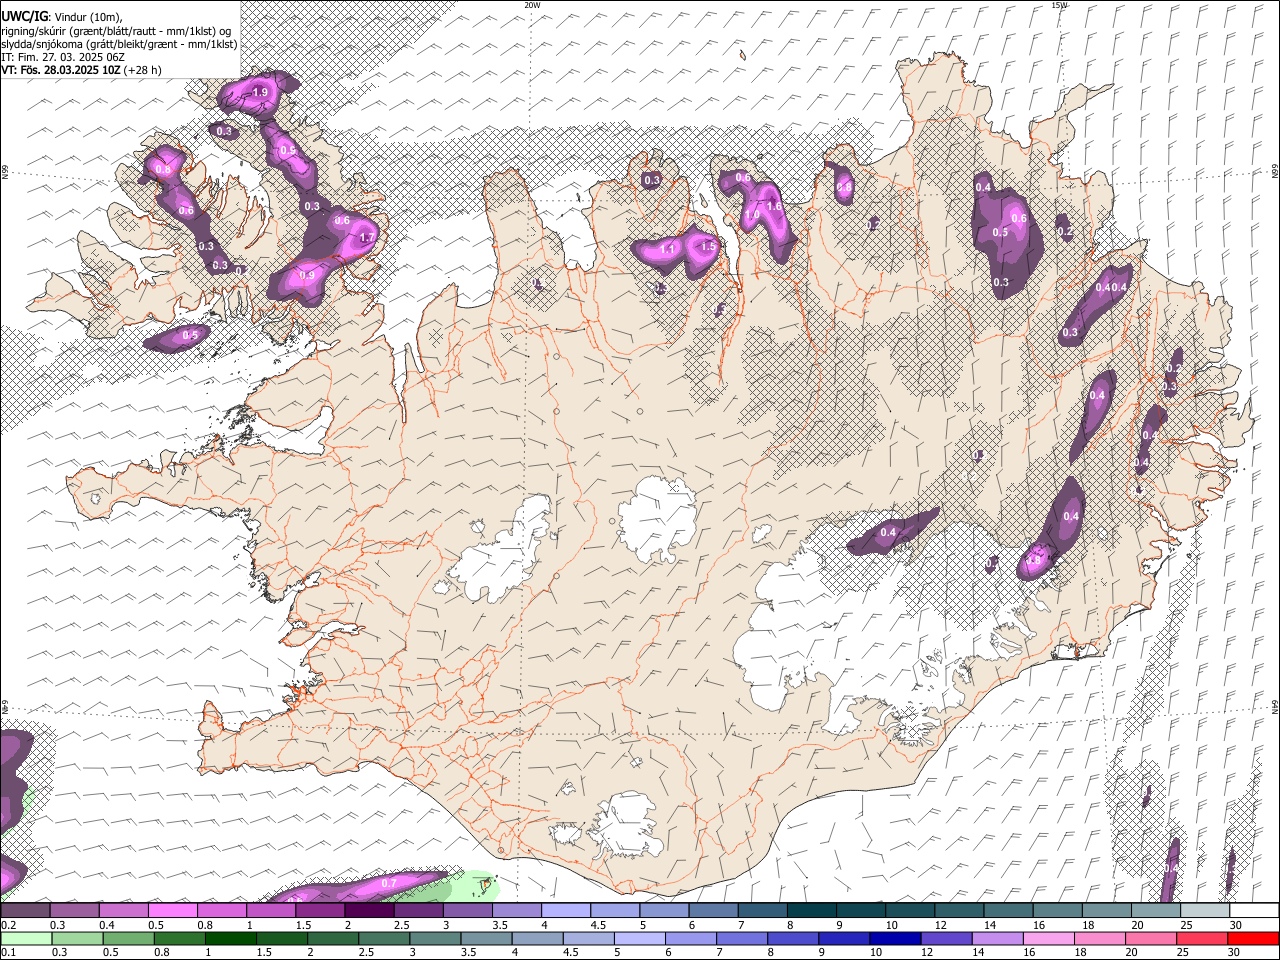This screenshot has height=960, width=1280.
Task: Click the 0.7 value at the map's bottom edge
Action: coord(389,883)
